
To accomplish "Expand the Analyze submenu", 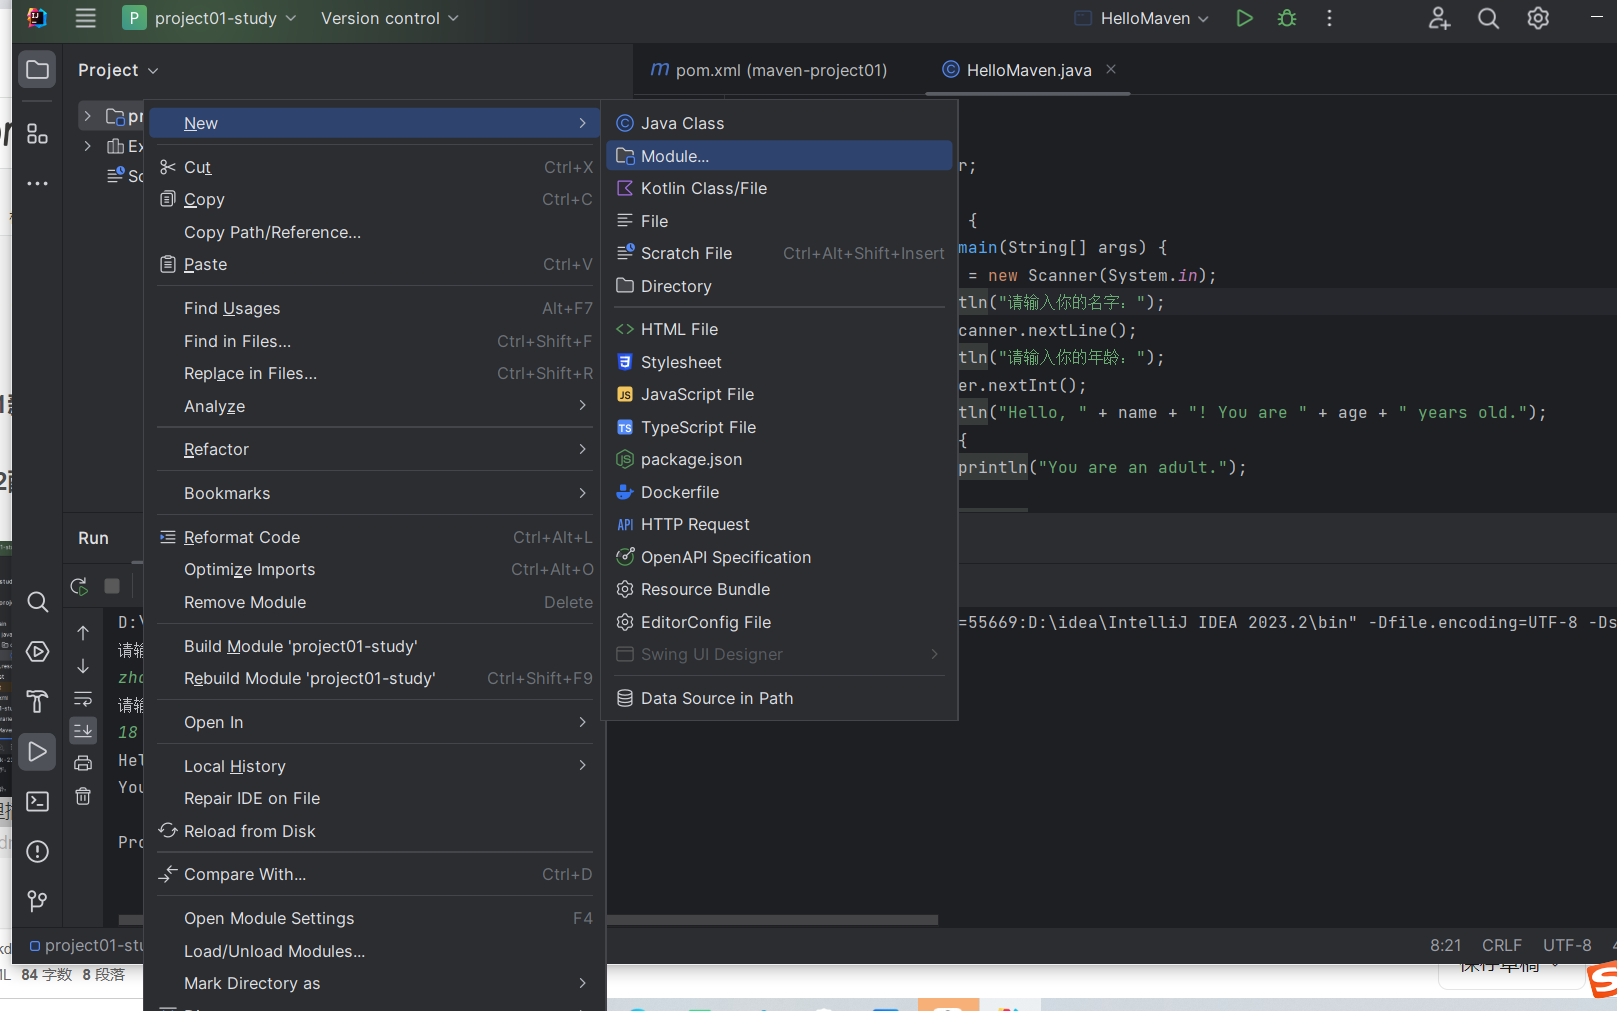I will click(x=377, y=406).
